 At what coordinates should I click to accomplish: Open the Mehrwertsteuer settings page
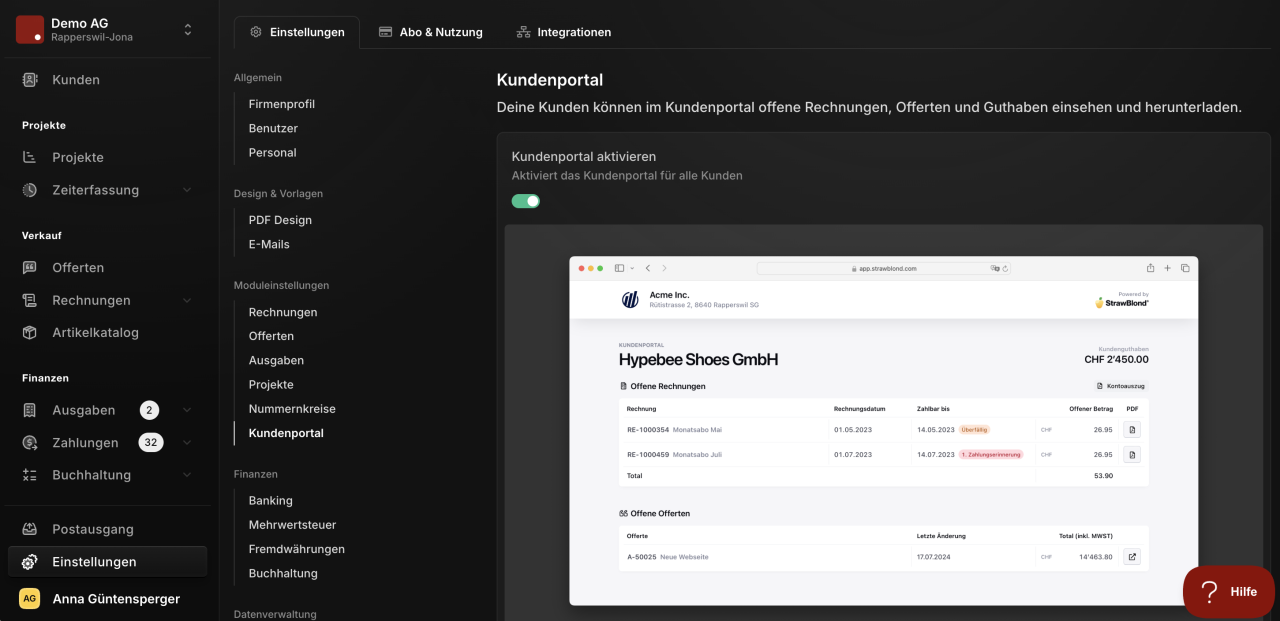tap(293, 525)
